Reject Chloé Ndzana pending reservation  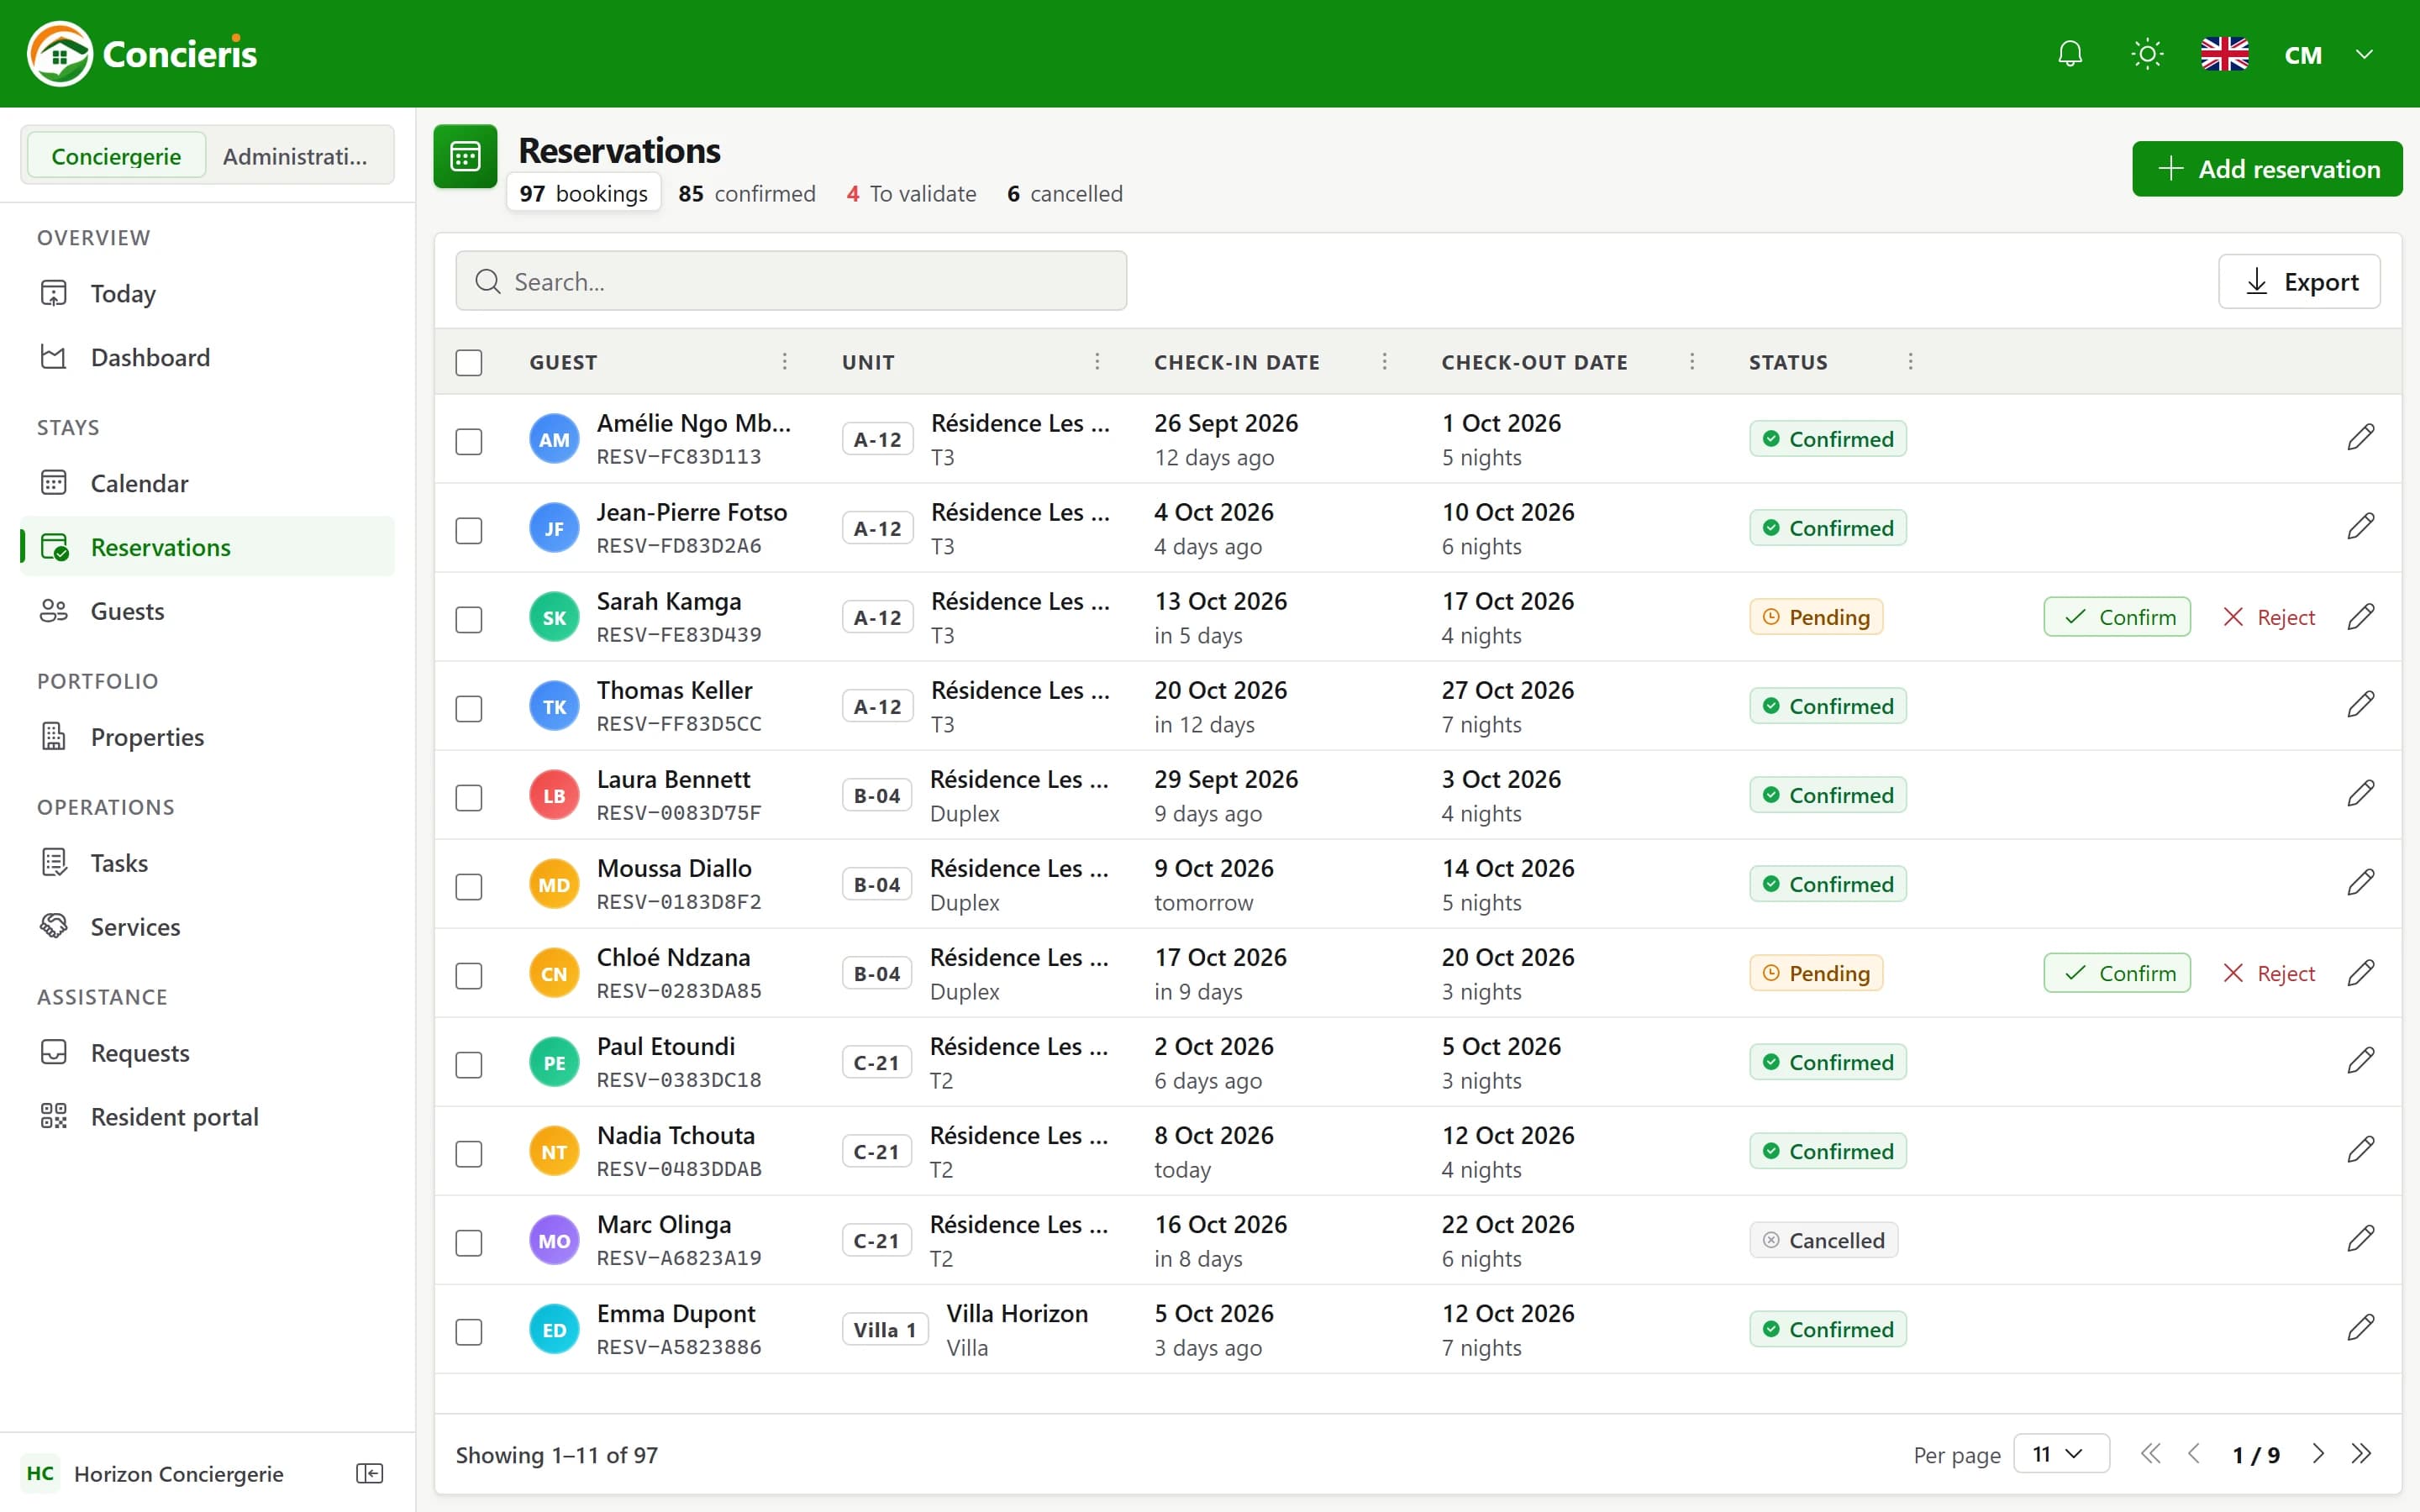[x=2268, y=973]
